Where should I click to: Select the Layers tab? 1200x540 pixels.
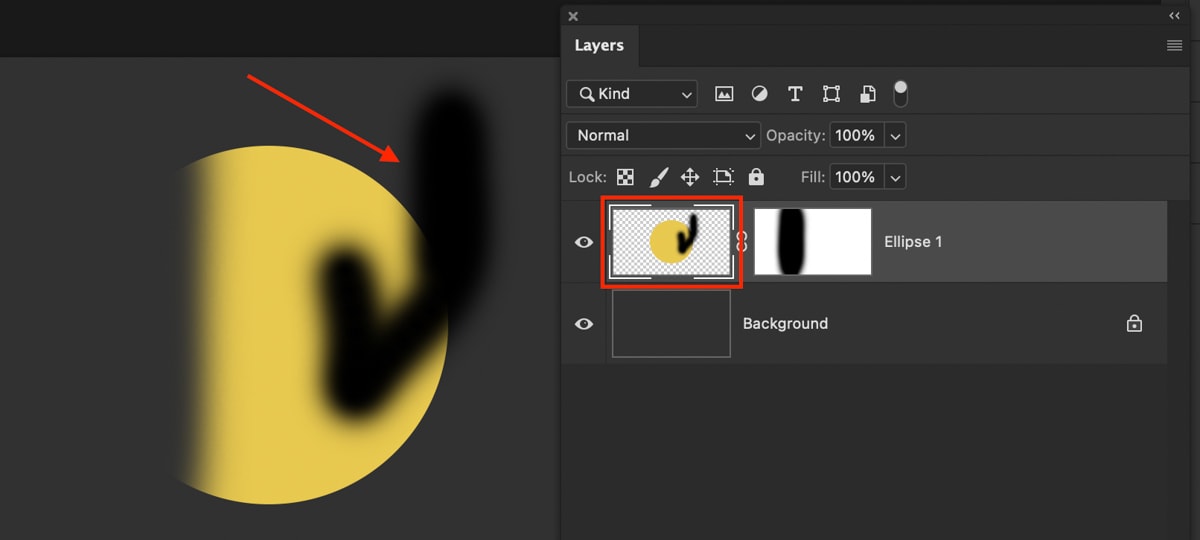click(x=599, y=45)
